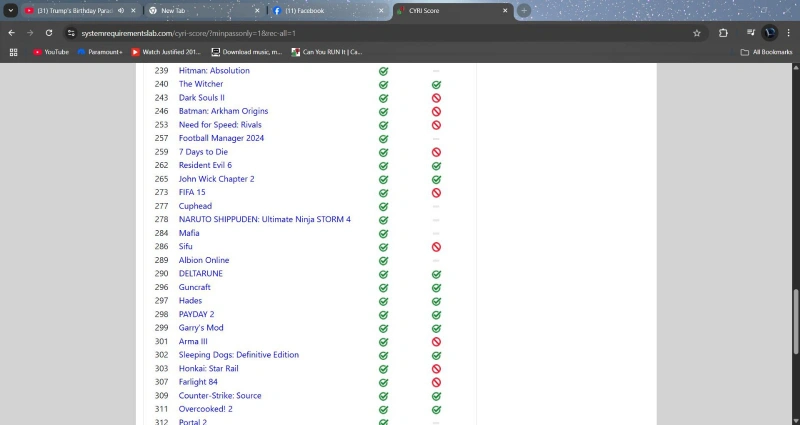Viewport: 800px width, 425px height.
Task: Select the CYRI Score tab
Action: click(x=453, y=11)
